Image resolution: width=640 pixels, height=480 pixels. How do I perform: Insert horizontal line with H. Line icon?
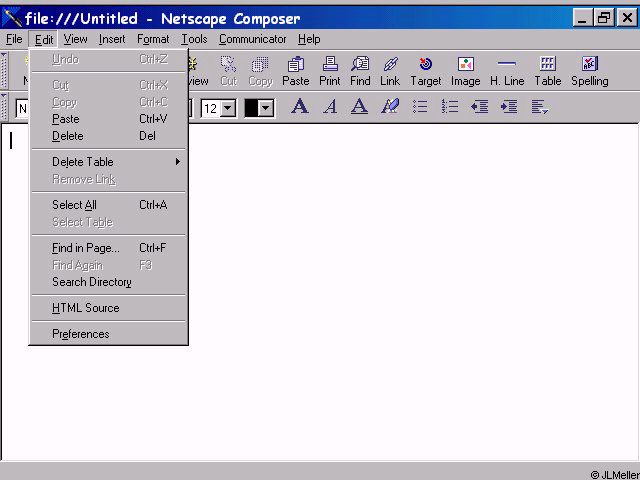click(507, 71)
